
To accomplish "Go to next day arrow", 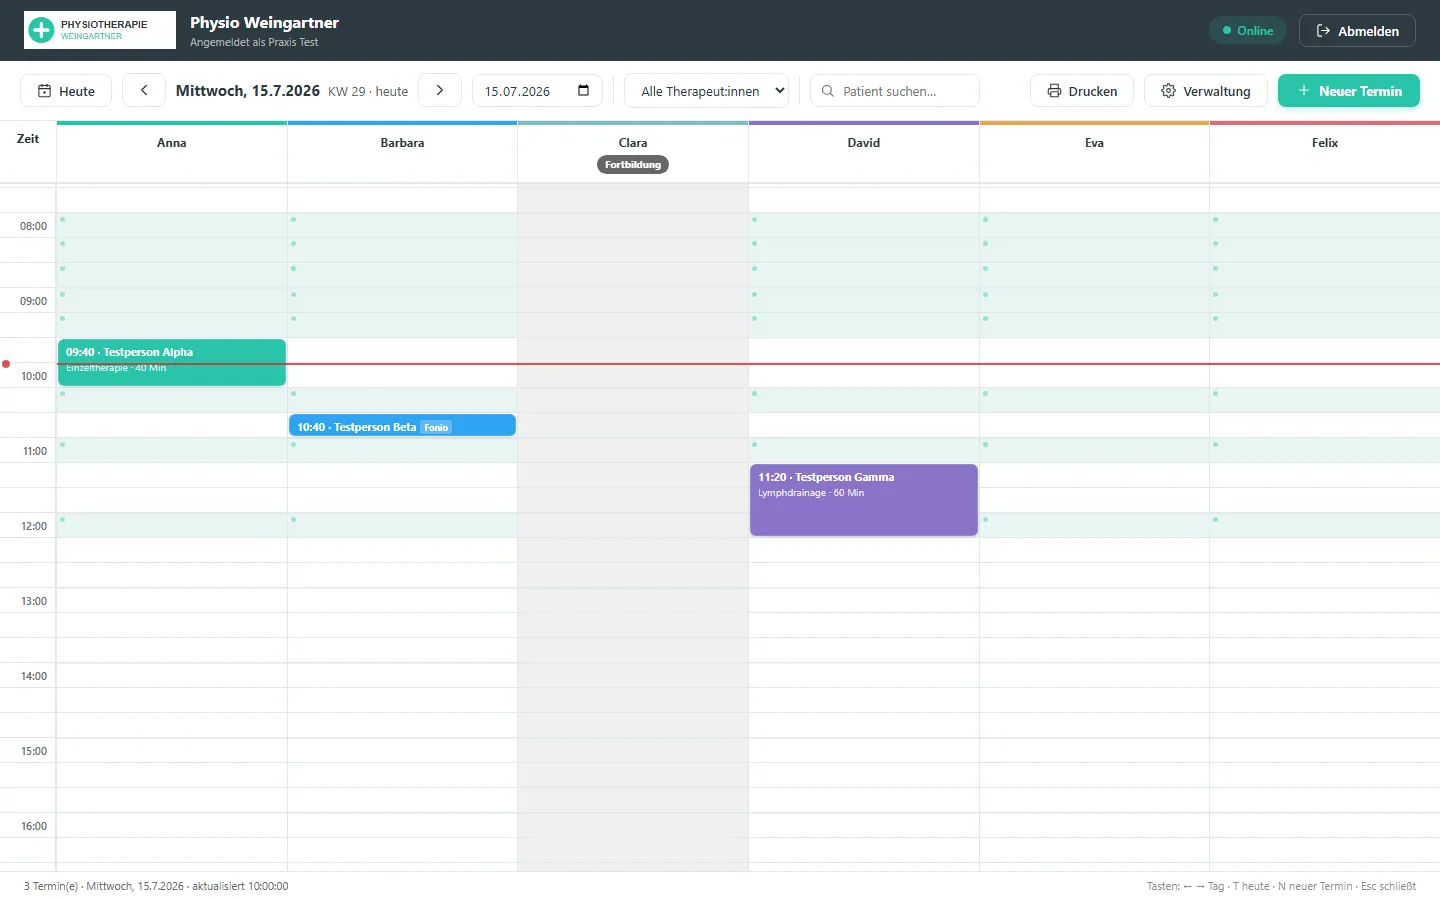I will click(439, 90).
